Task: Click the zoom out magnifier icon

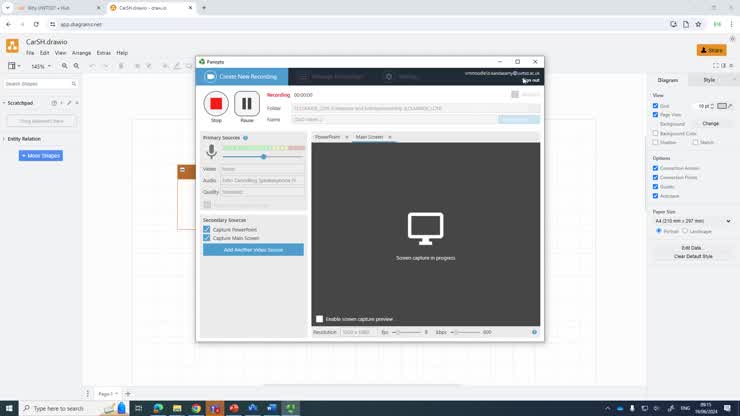Action: pos(76,66)
